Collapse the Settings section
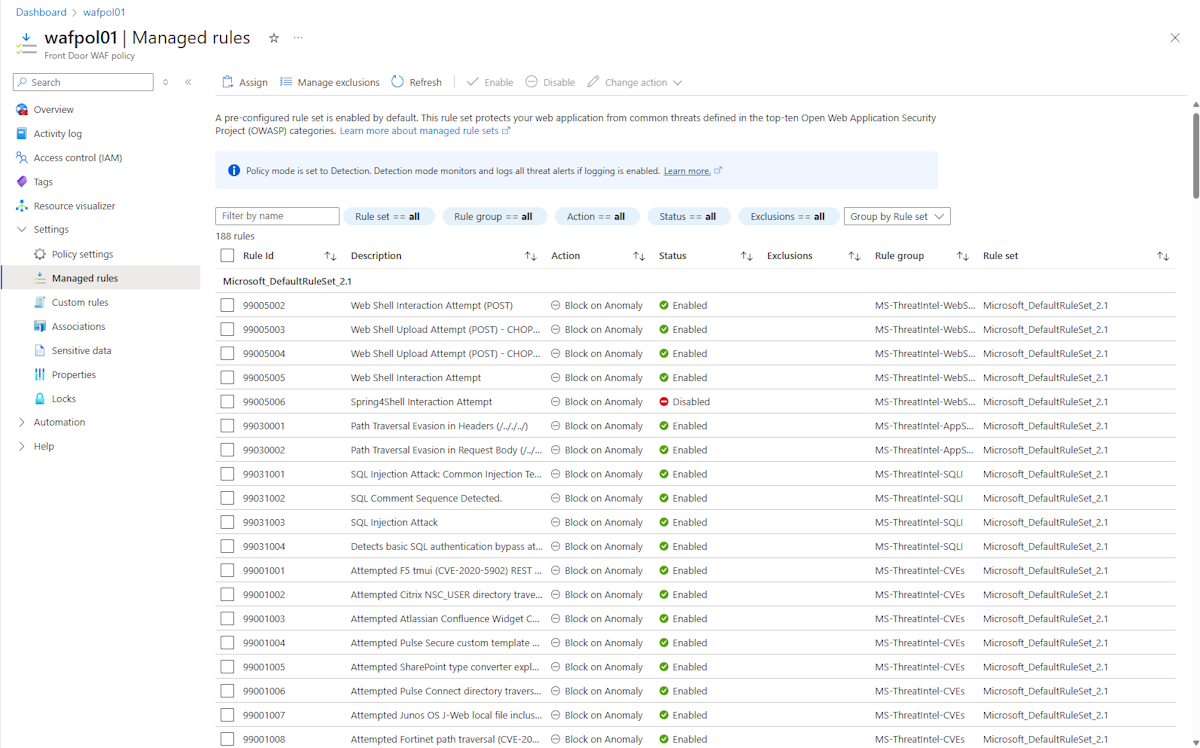This screenshot has height=748, width=1200. (x=22, y=230)
